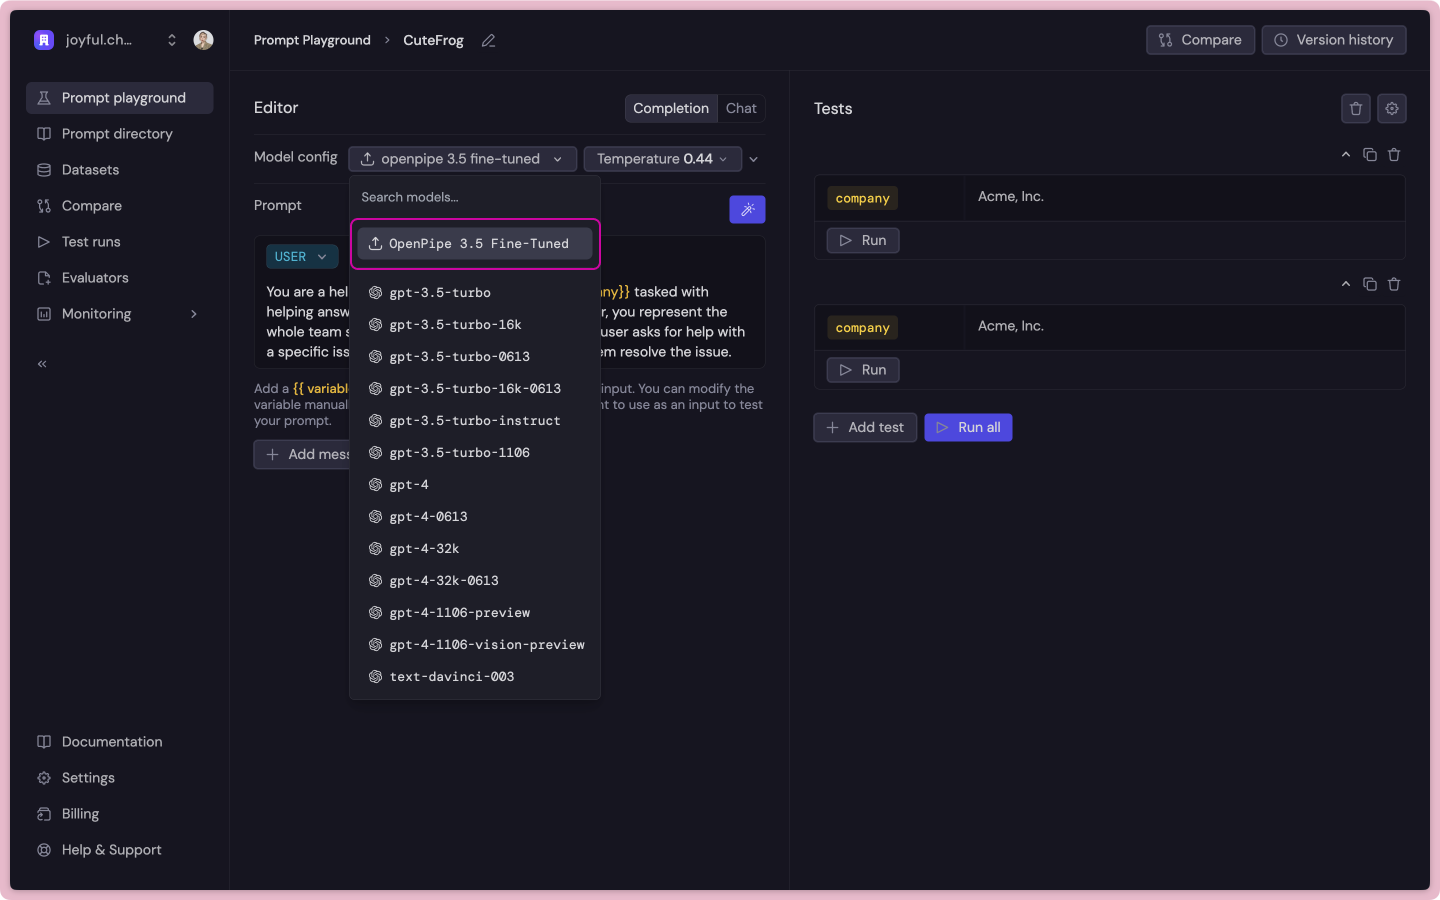Switch to the Chat tab
This screenshot has width=1440, height=900.
(x=741, y=108)
